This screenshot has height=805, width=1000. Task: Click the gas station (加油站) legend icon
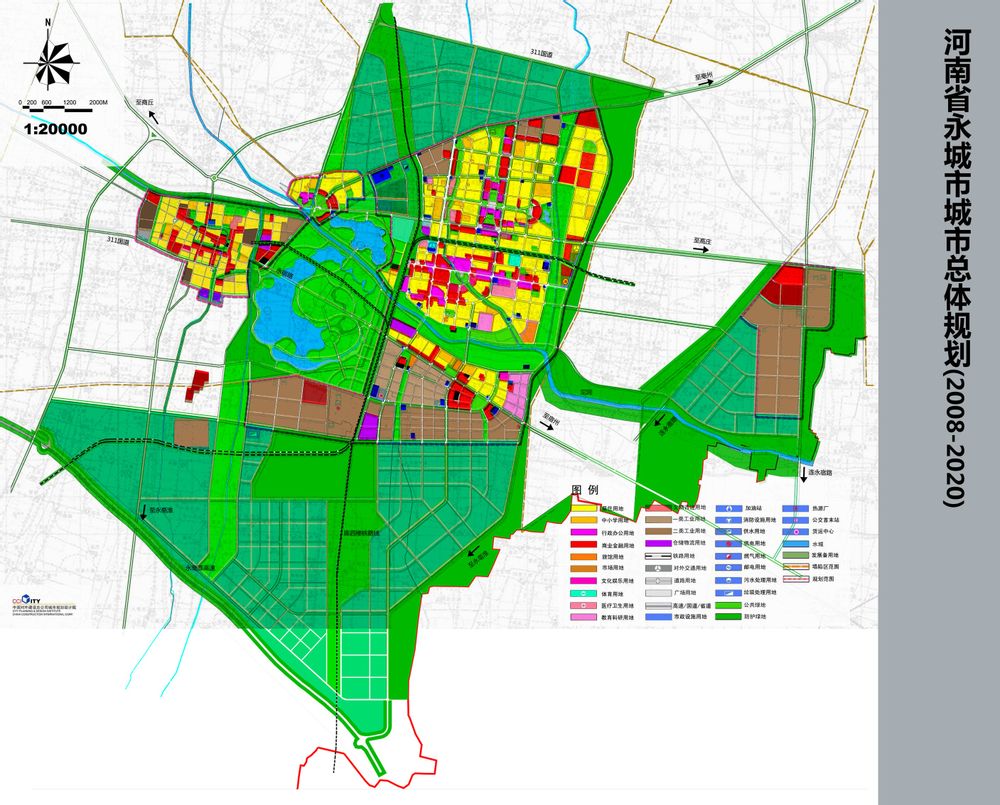pos(731,508)
